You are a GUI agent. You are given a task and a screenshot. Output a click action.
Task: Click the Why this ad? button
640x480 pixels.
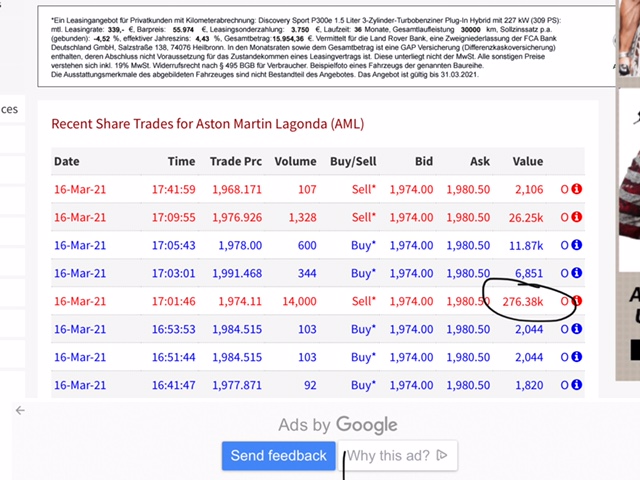coord(397,456)
